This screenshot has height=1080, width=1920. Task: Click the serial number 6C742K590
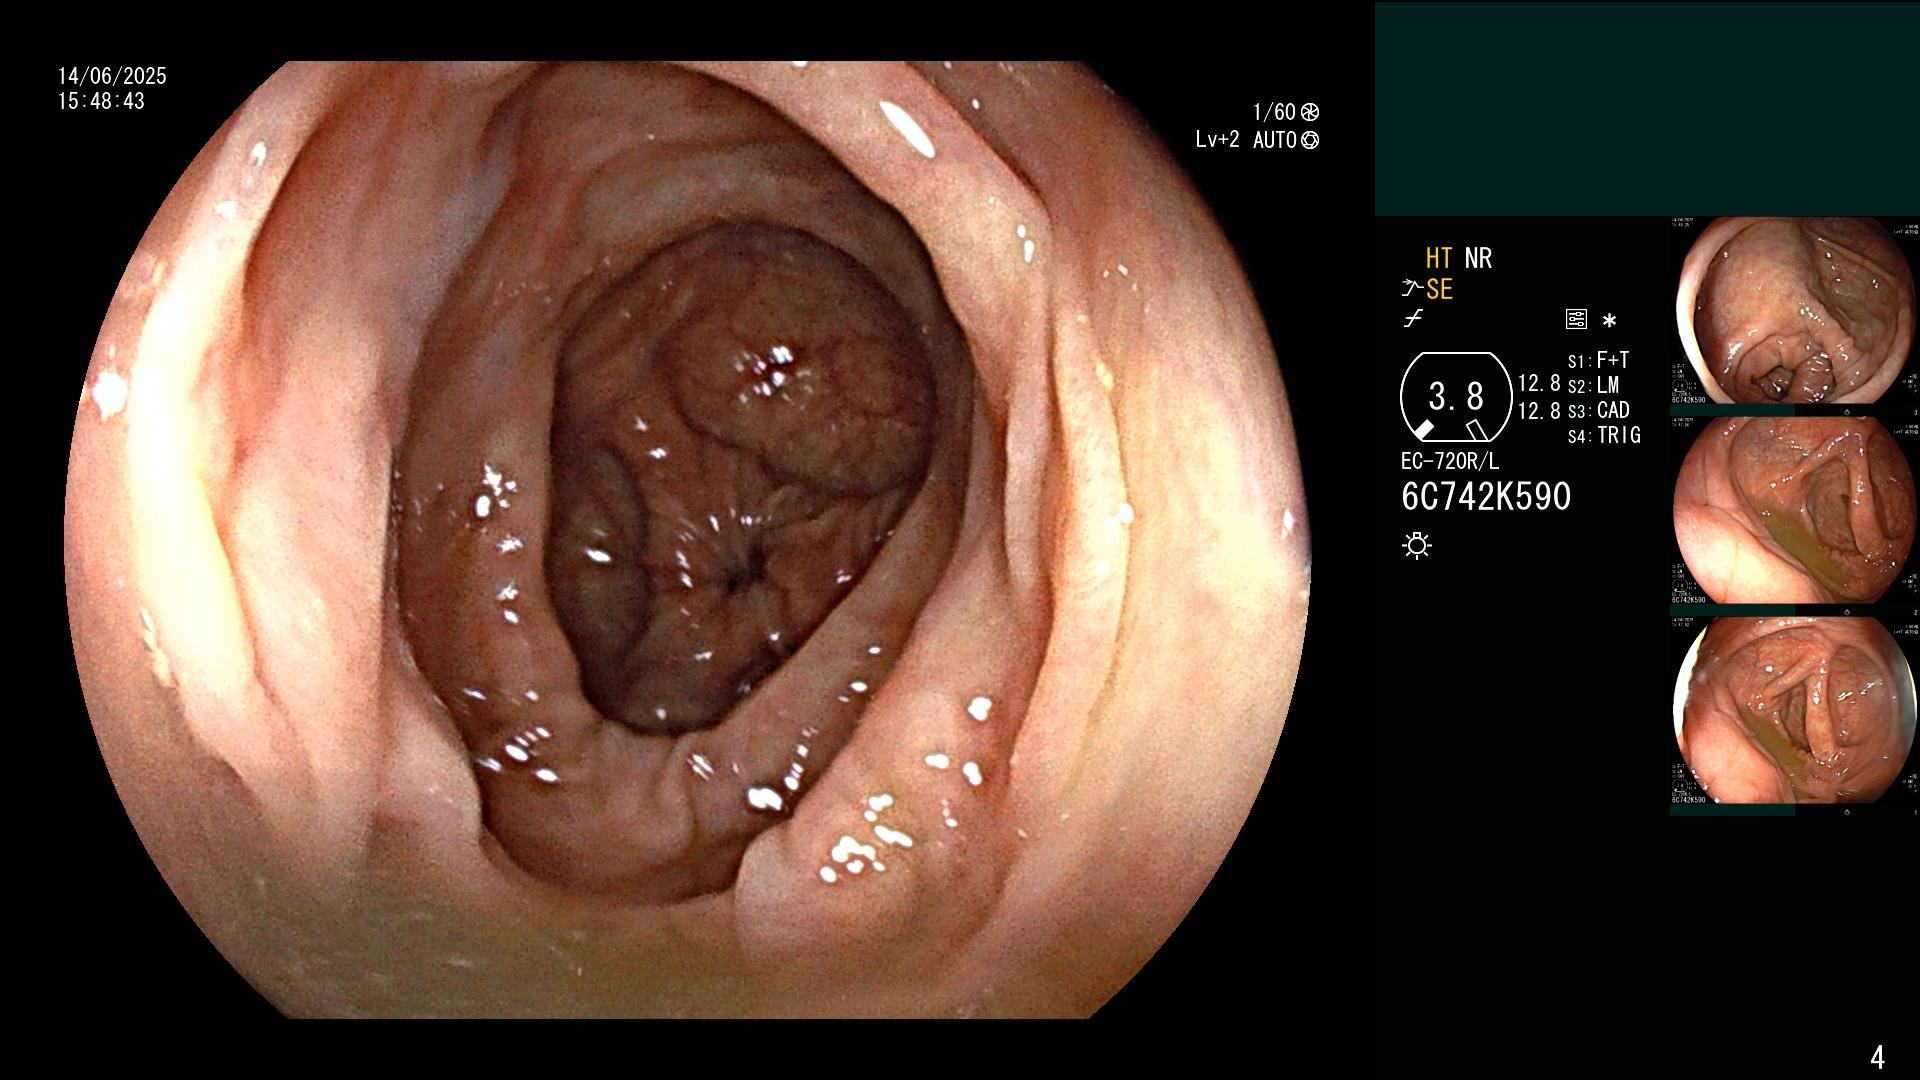[x=1486, y=497]
